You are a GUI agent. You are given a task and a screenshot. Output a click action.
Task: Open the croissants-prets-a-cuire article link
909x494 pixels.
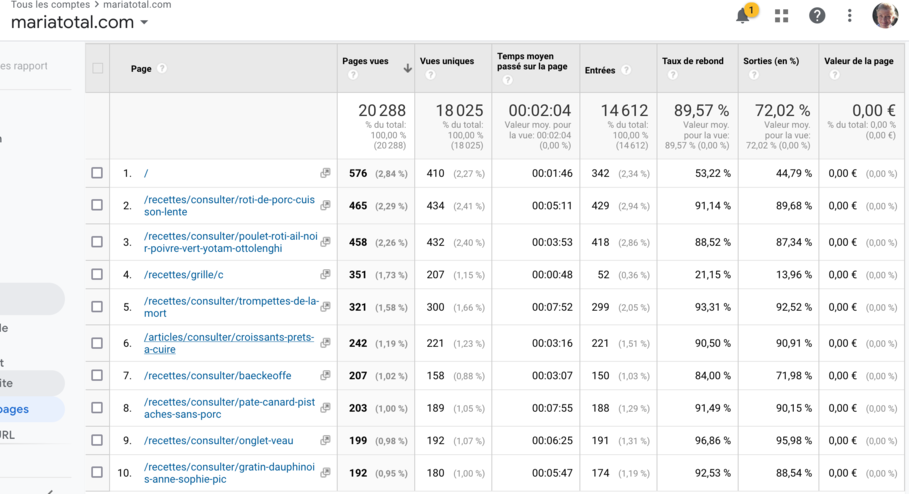tap(228, 343)
